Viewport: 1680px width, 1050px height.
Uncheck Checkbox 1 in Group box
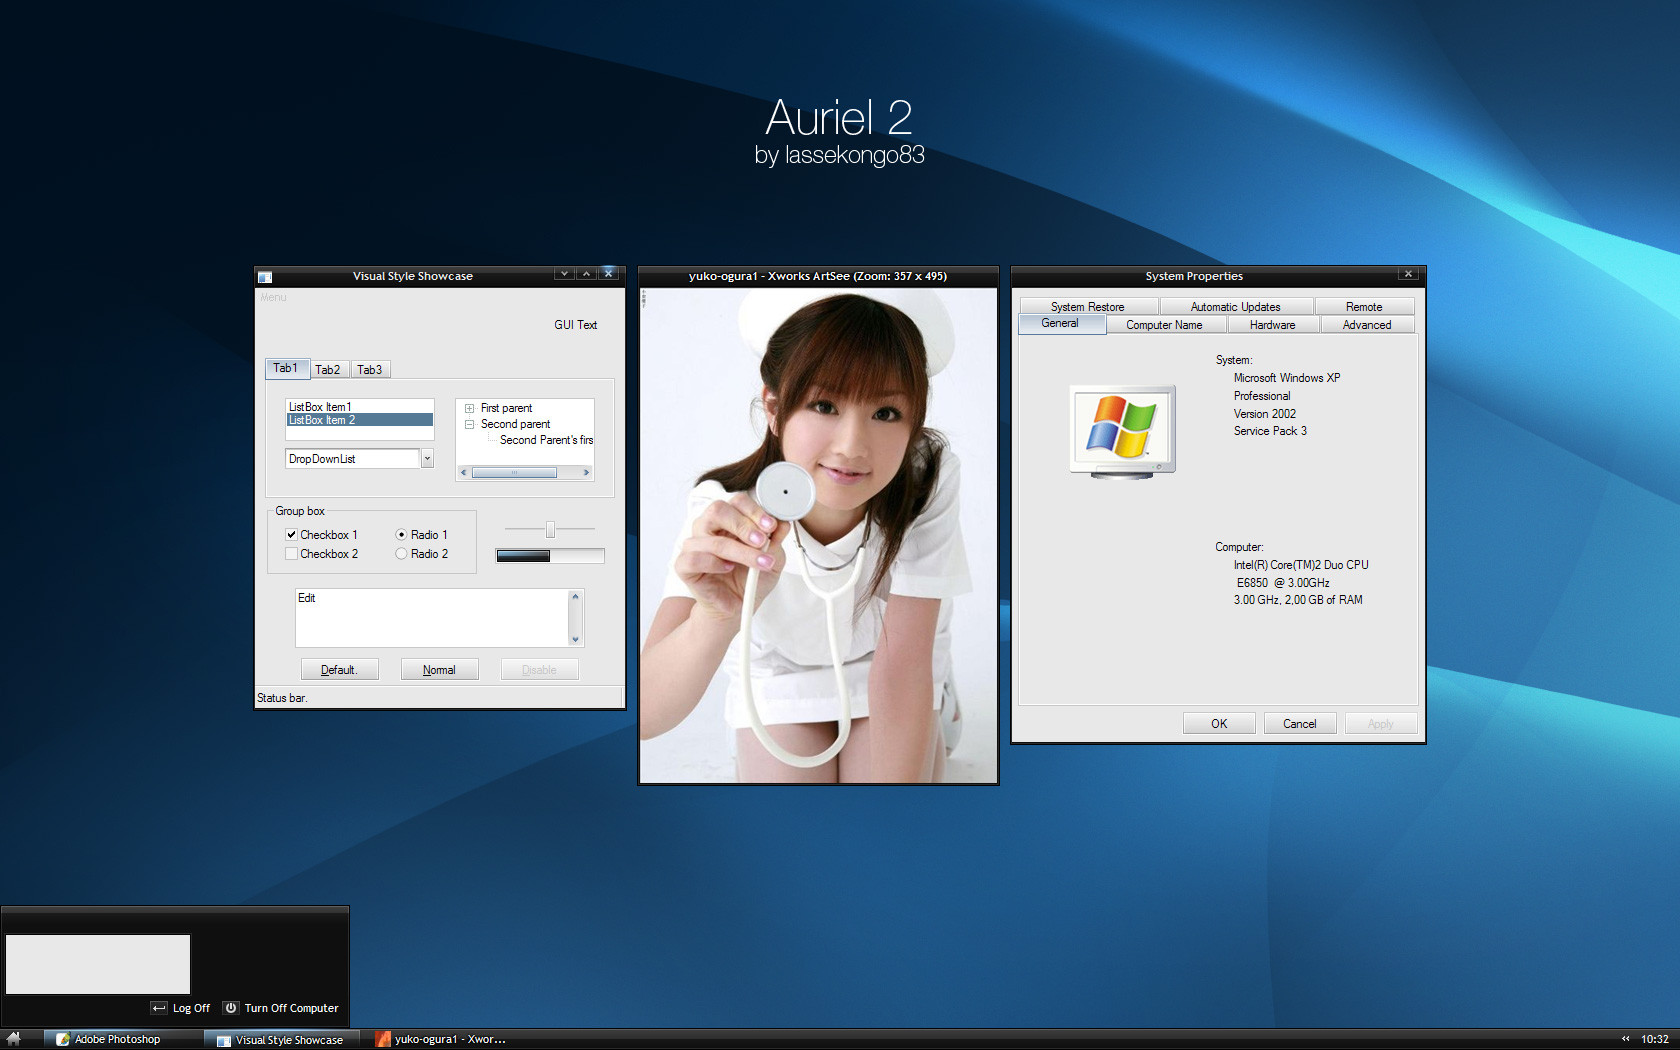291,535
